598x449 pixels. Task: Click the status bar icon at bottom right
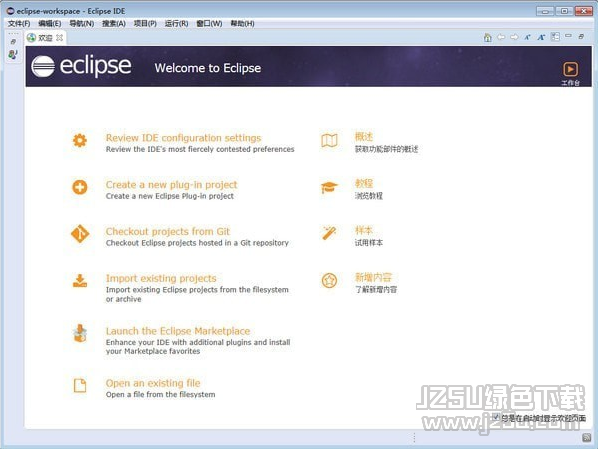click(x=587, y=438)
